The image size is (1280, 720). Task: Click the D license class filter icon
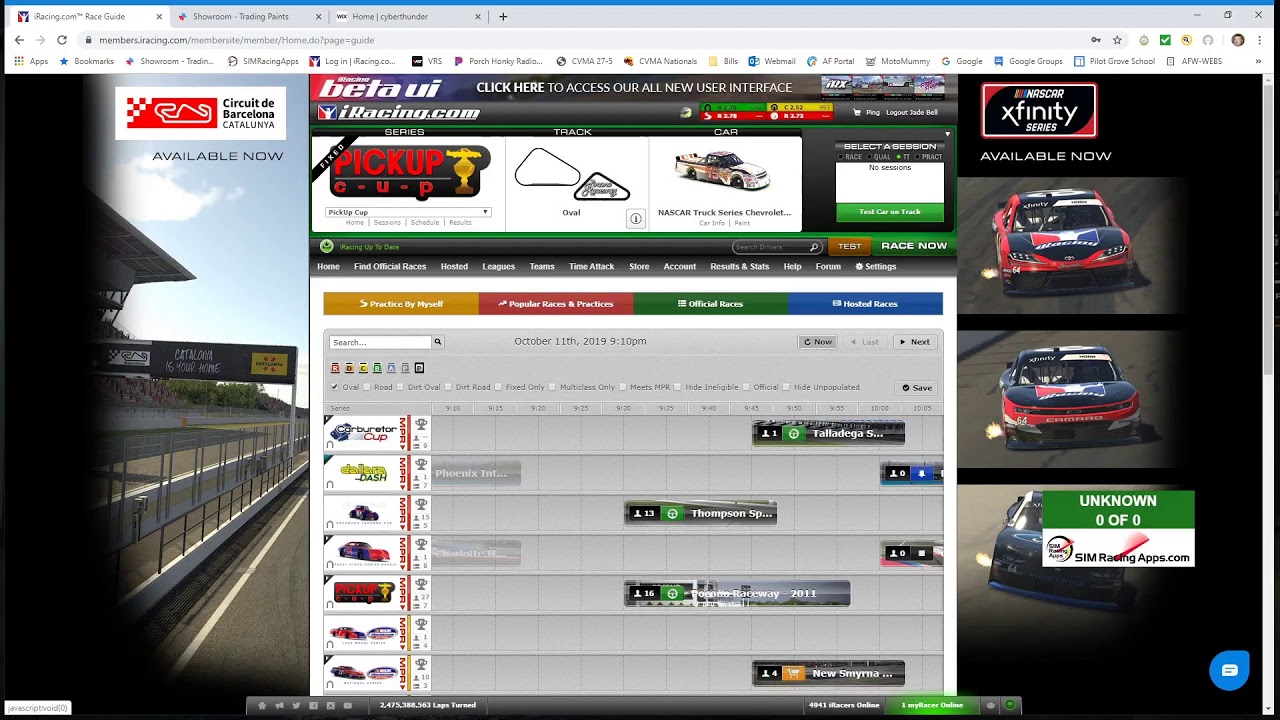[349, 368]
